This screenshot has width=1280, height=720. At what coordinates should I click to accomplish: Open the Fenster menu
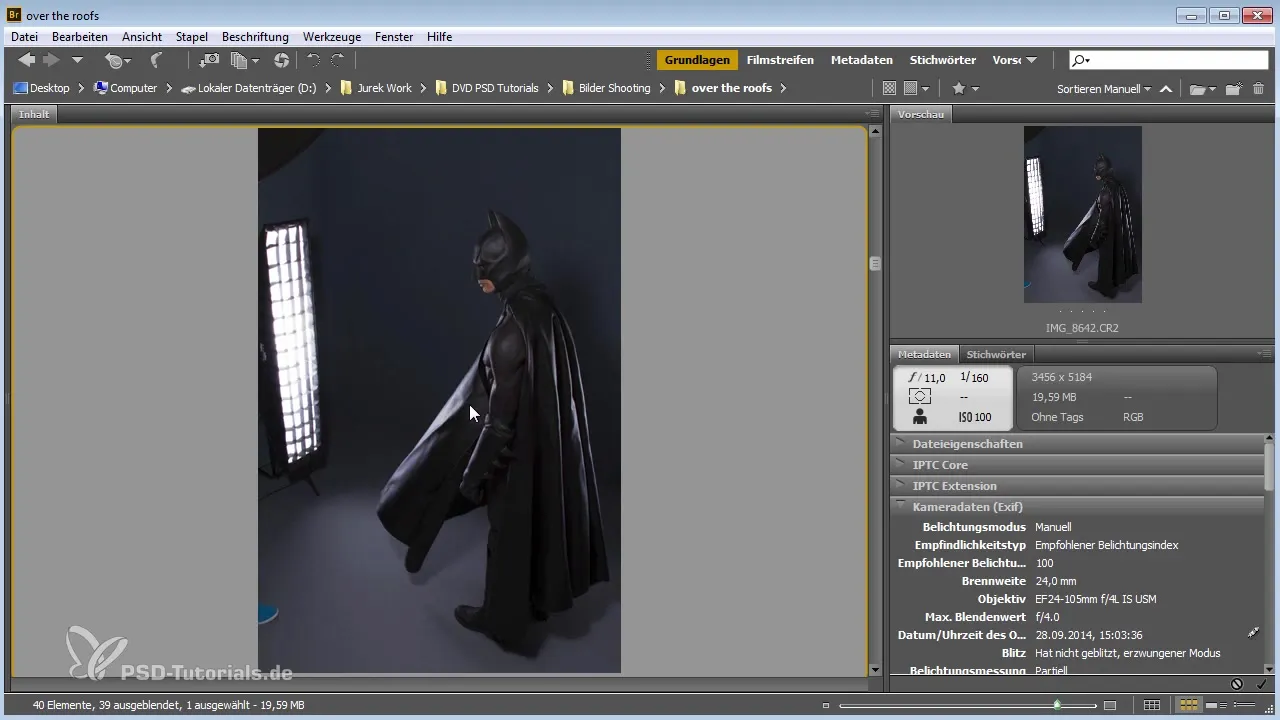click(394, 37)
